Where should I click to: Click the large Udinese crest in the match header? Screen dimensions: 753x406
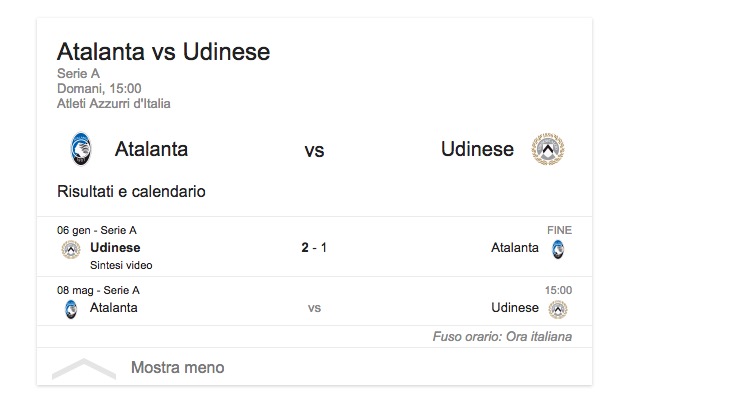coord(547,150)
